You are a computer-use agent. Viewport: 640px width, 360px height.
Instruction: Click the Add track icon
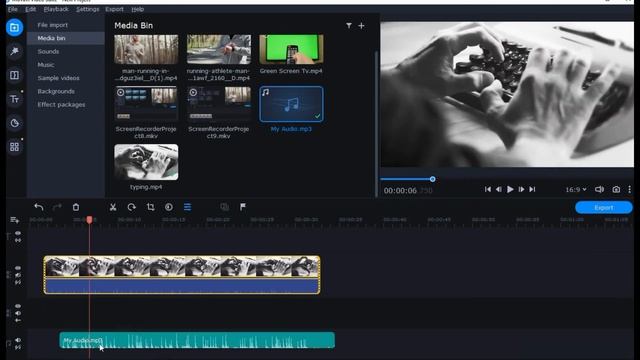point(14,220)
